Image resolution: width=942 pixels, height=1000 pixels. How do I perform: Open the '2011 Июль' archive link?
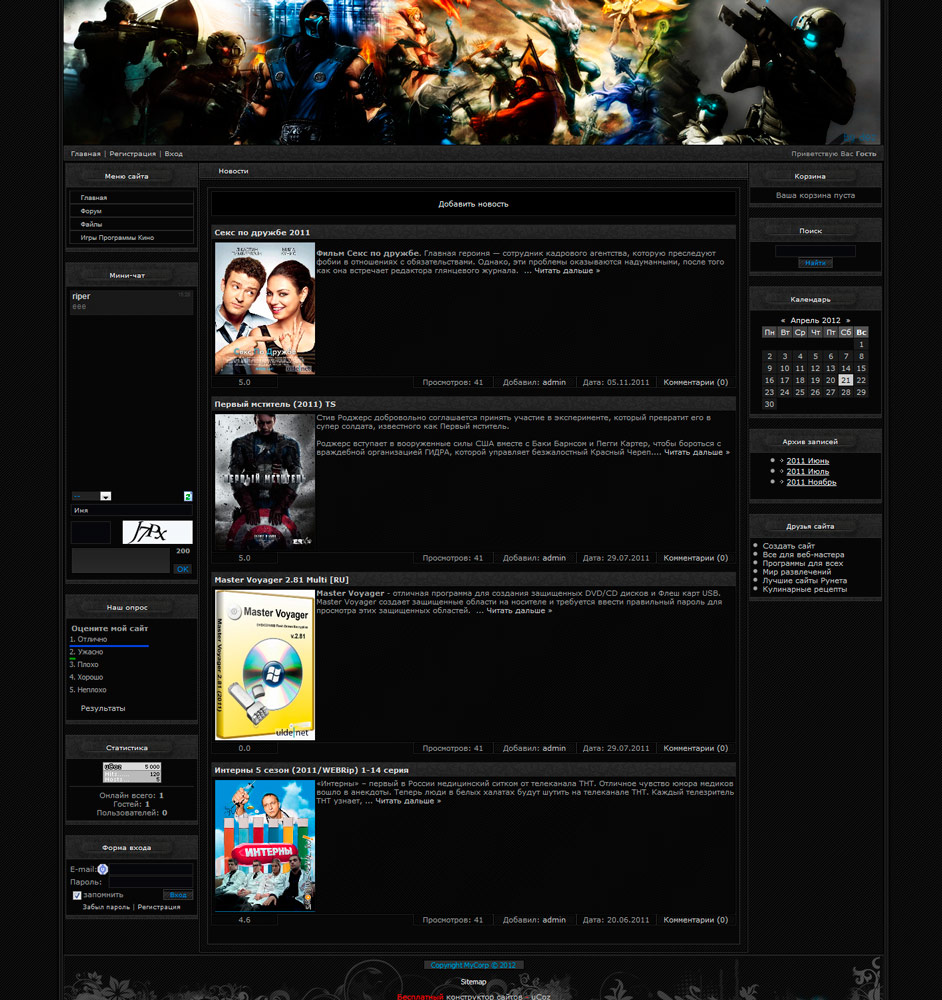coord(807,472)
